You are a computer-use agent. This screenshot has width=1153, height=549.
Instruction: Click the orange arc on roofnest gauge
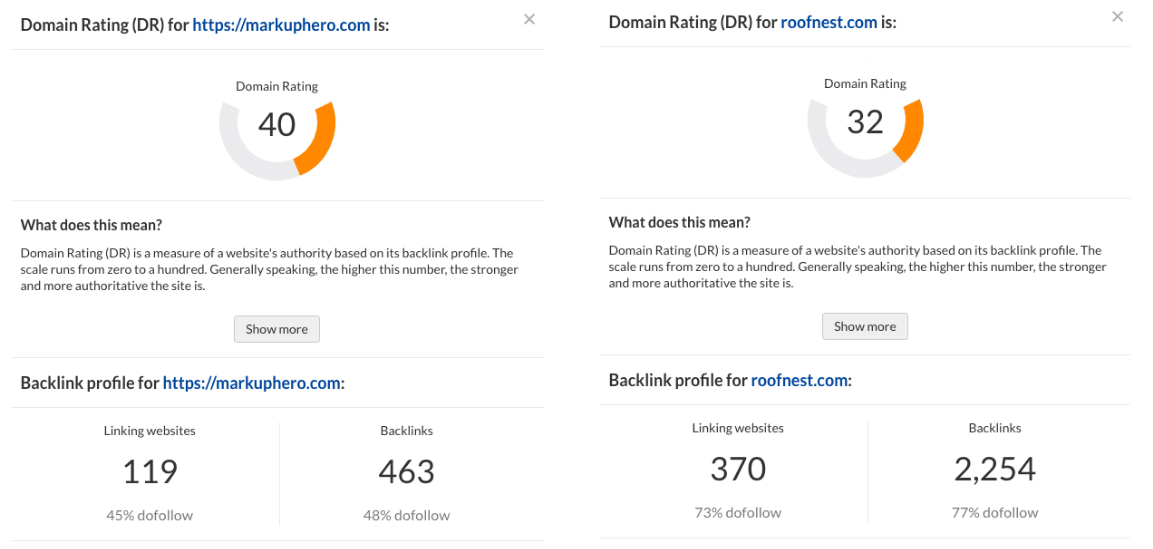912,129
